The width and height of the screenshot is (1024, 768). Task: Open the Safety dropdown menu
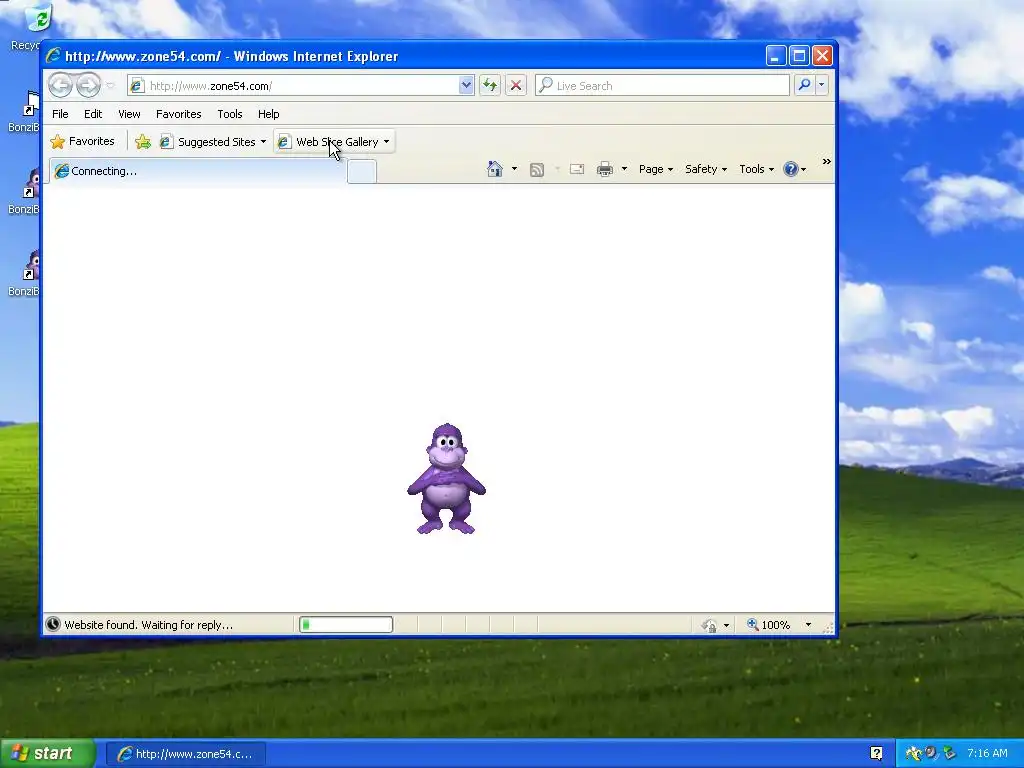(705, 169)
